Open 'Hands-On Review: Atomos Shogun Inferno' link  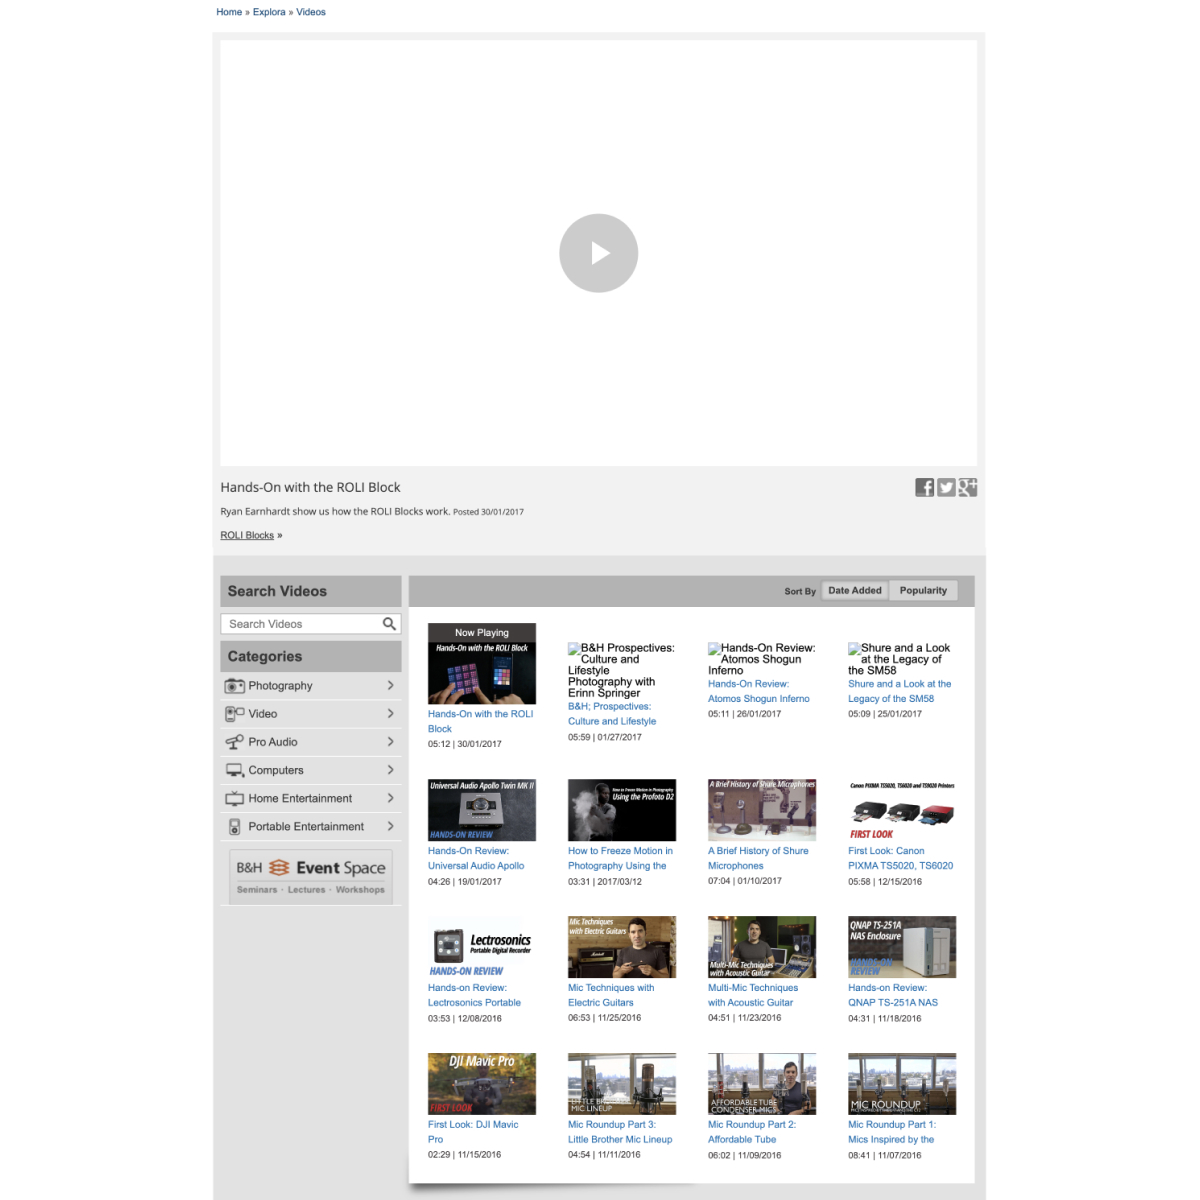[759, 691]
